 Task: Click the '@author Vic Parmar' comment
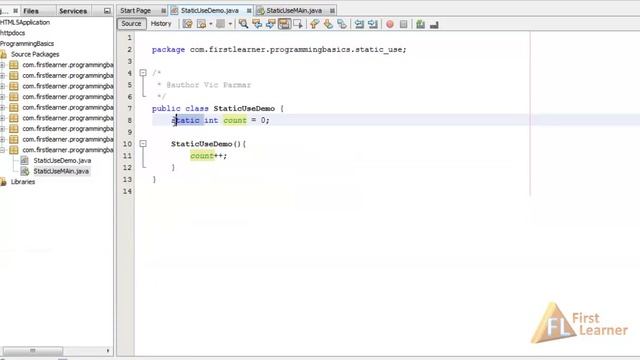pyautogui.click(x=209, y=85)
